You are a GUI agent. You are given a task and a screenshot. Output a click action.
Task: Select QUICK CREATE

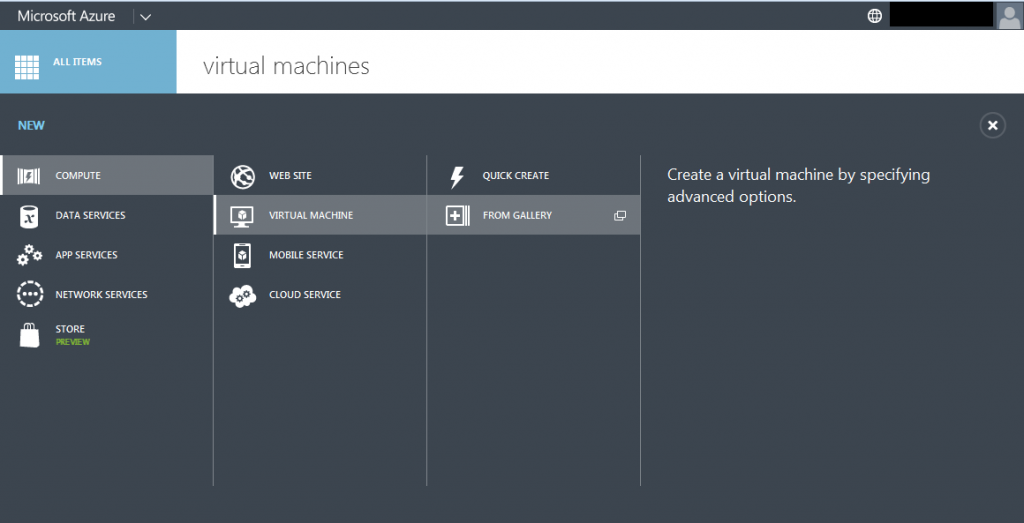point(534,176)
